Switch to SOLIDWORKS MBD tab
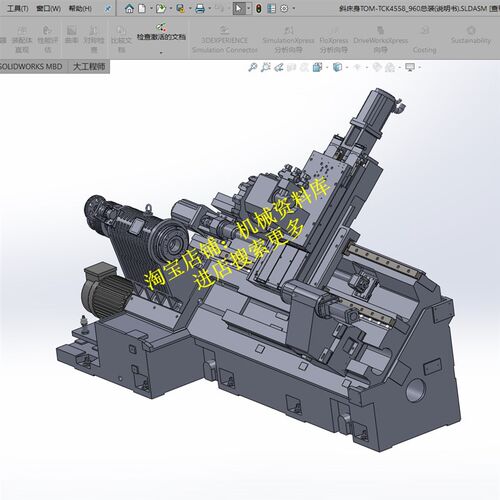500x500 pixels. click(x=31, y=67)
